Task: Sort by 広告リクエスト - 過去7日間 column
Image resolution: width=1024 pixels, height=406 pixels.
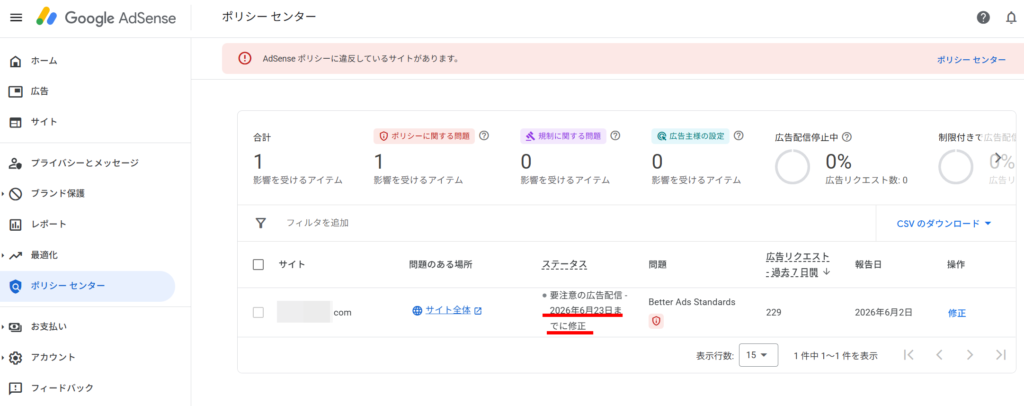Action: (798, 264)
